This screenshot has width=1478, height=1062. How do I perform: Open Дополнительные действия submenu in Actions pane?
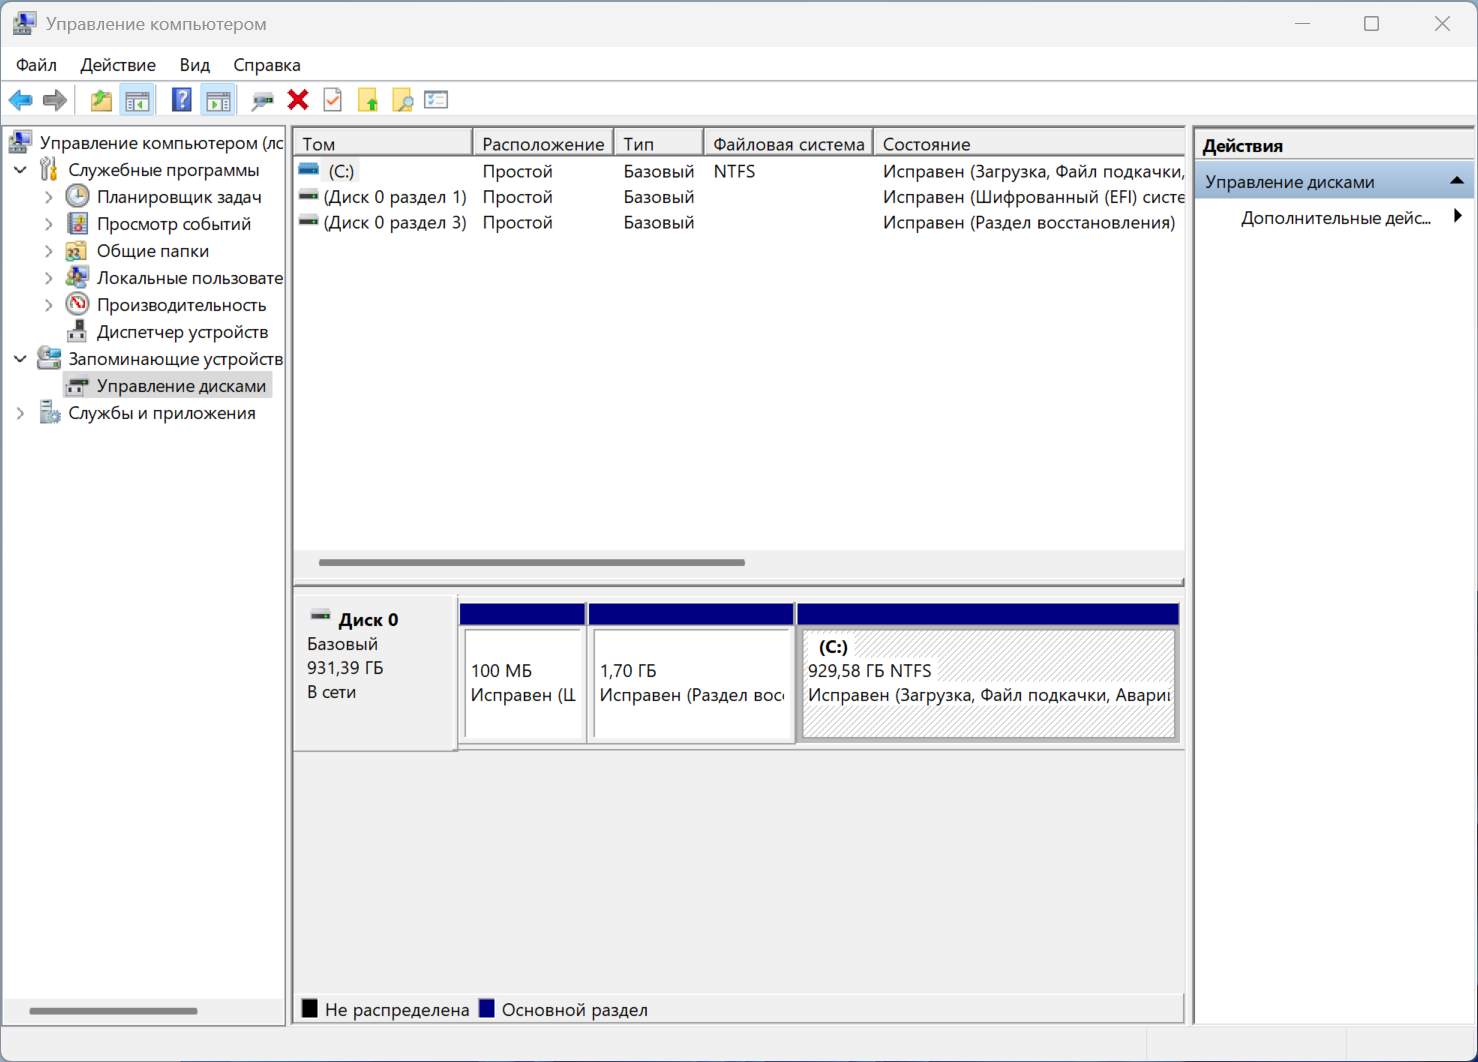[x=1335, y=218]
